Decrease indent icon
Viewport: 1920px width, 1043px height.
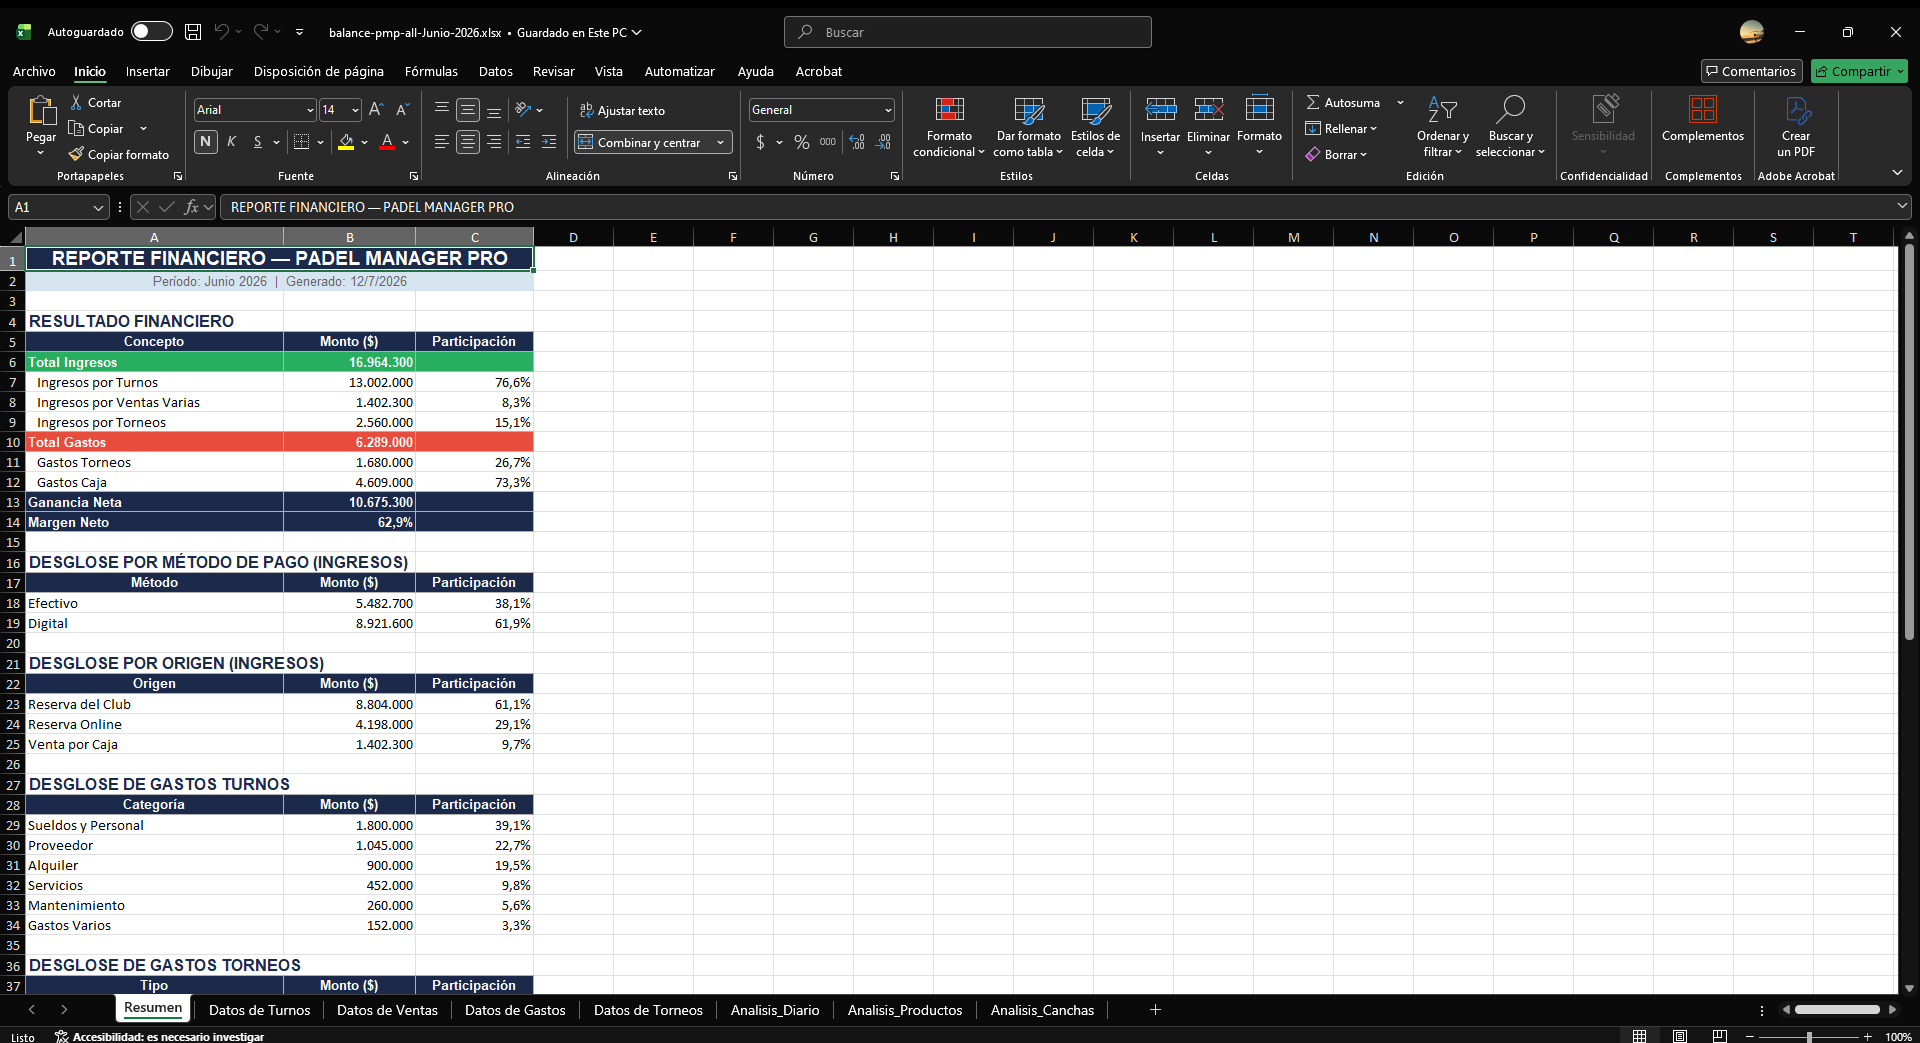pyautogui.click(x=523, y=142)
